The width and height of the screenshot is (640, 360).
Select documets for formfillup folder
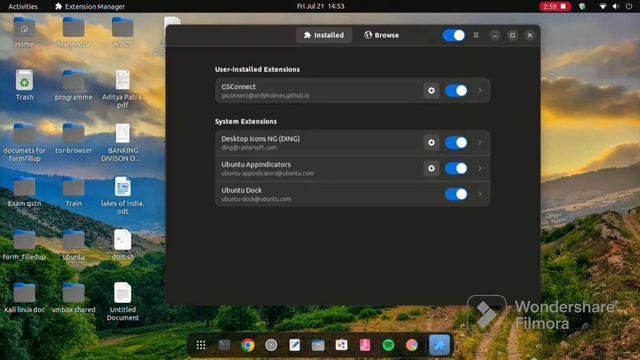[24, 142]
